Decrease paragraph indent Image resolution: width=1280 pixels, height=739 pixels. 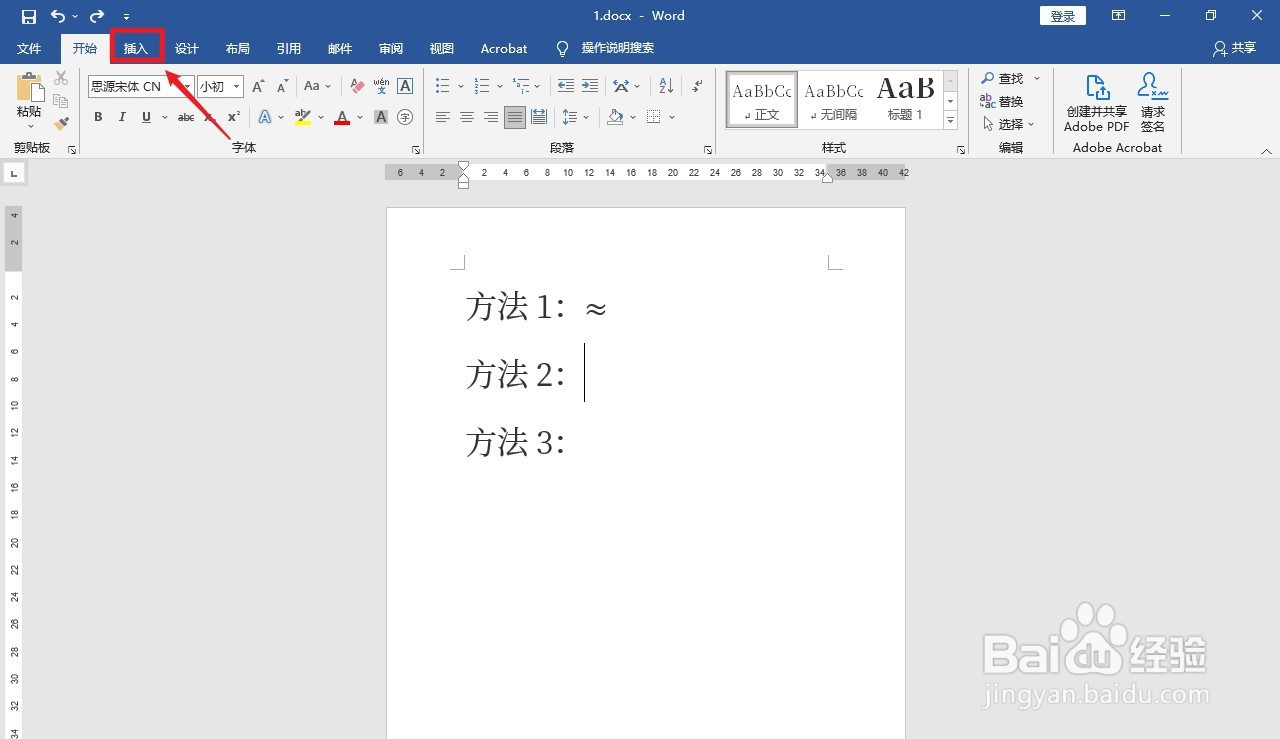[x=566, y=86]
